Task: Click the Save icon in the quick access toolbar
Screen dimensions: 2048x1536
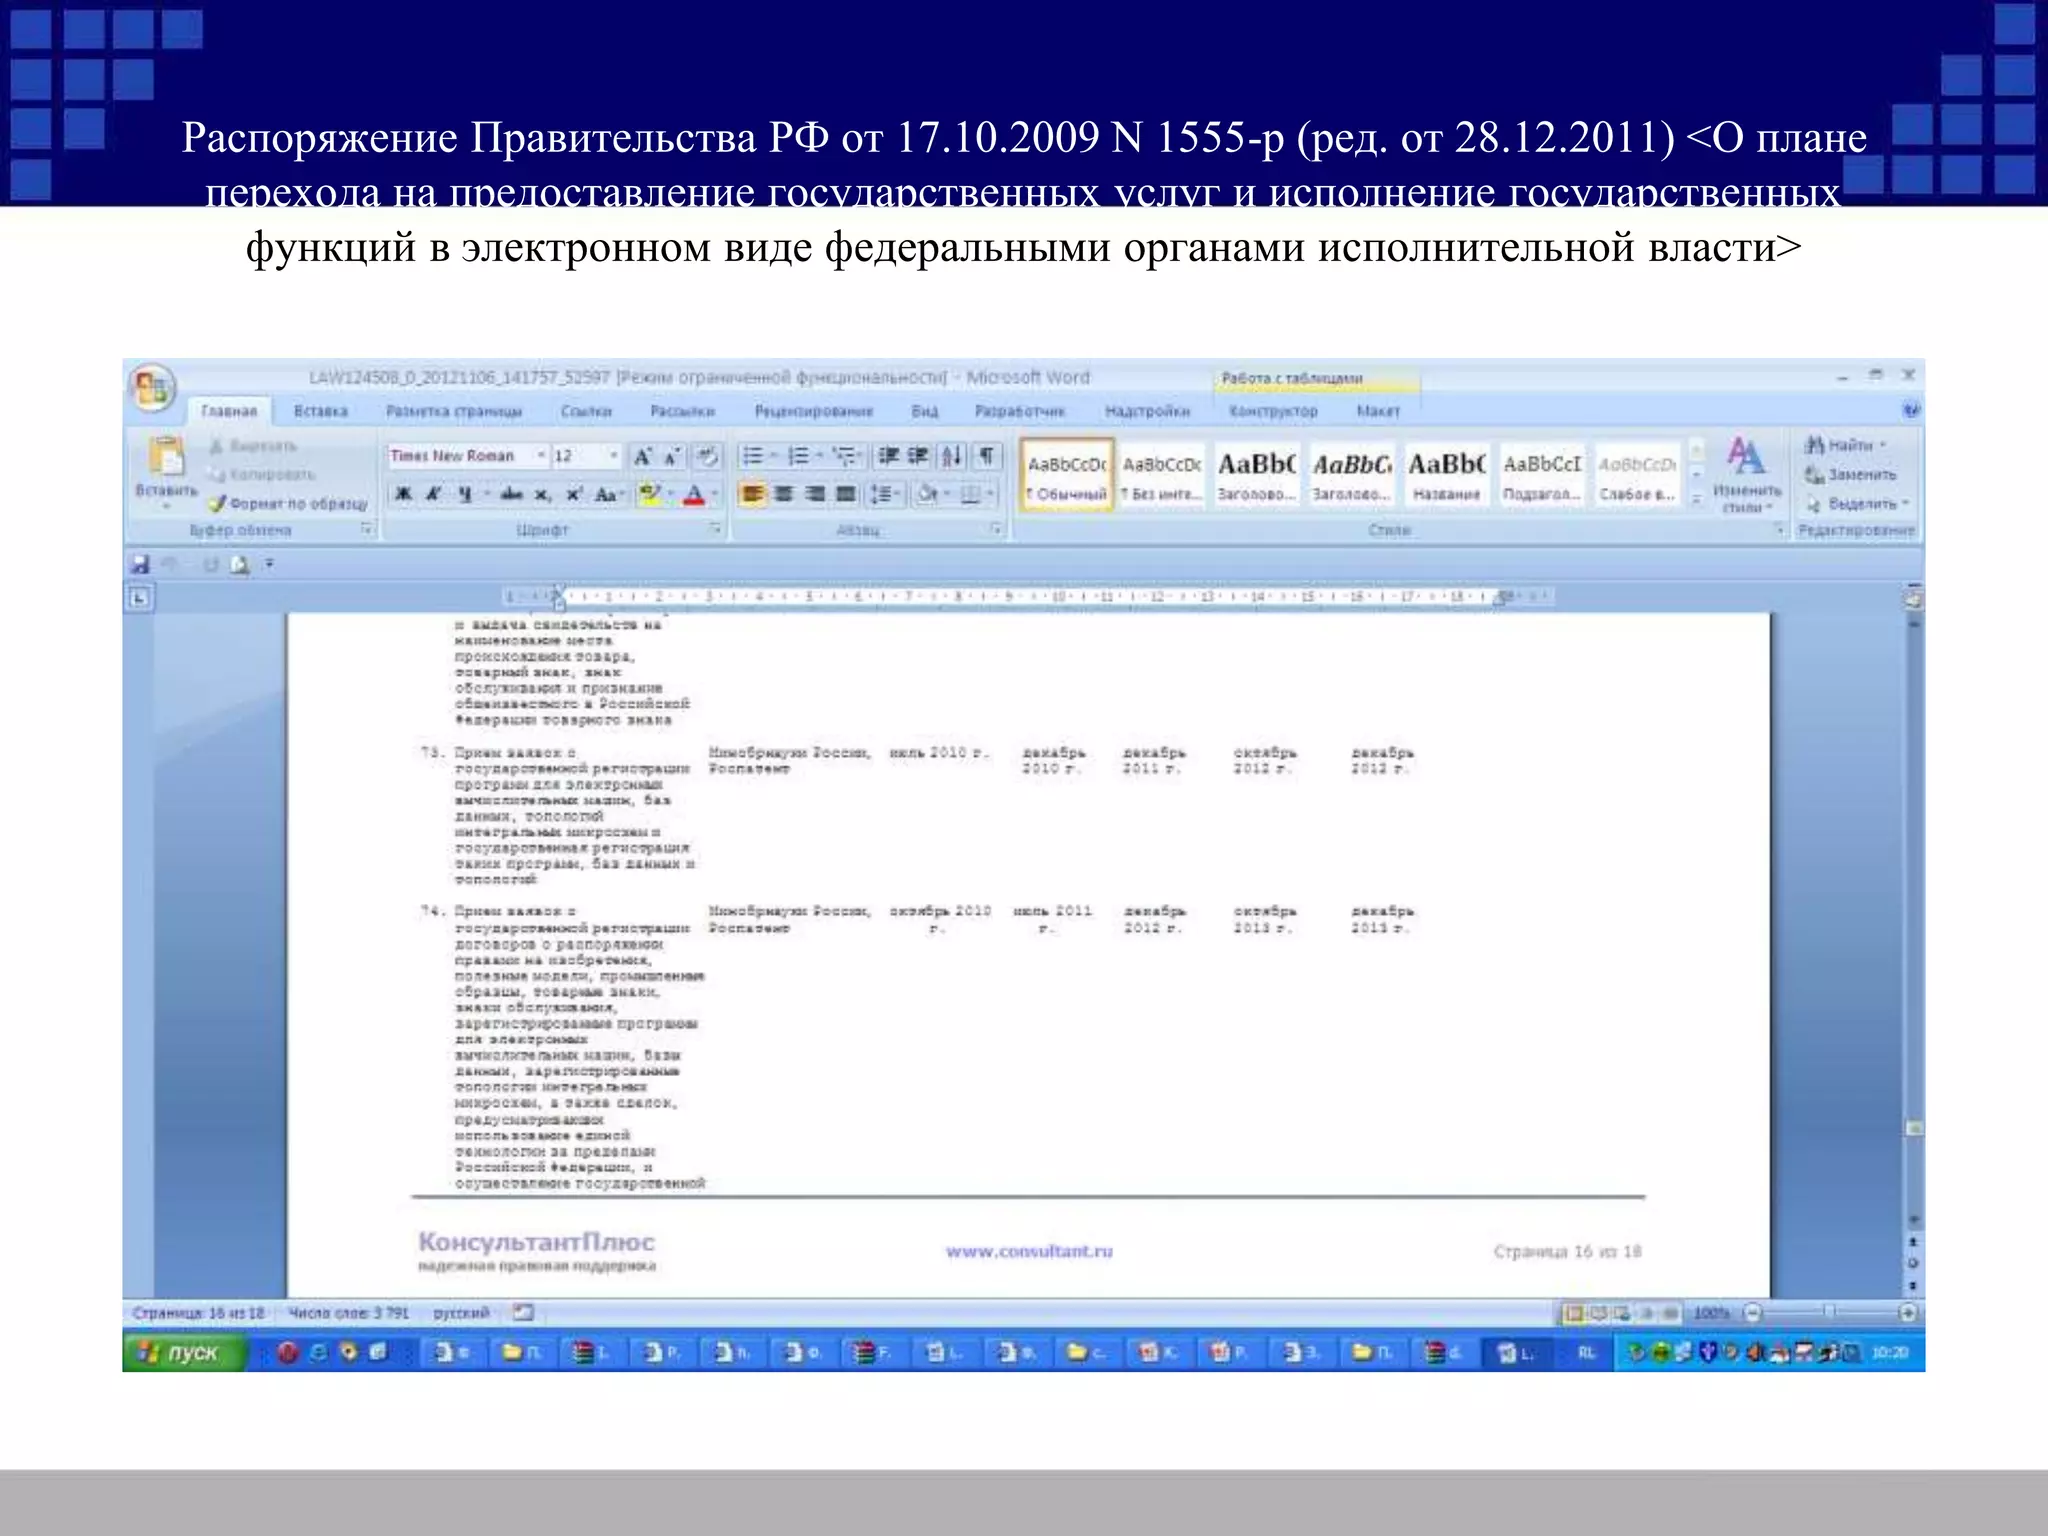Action: pos(141,565)
